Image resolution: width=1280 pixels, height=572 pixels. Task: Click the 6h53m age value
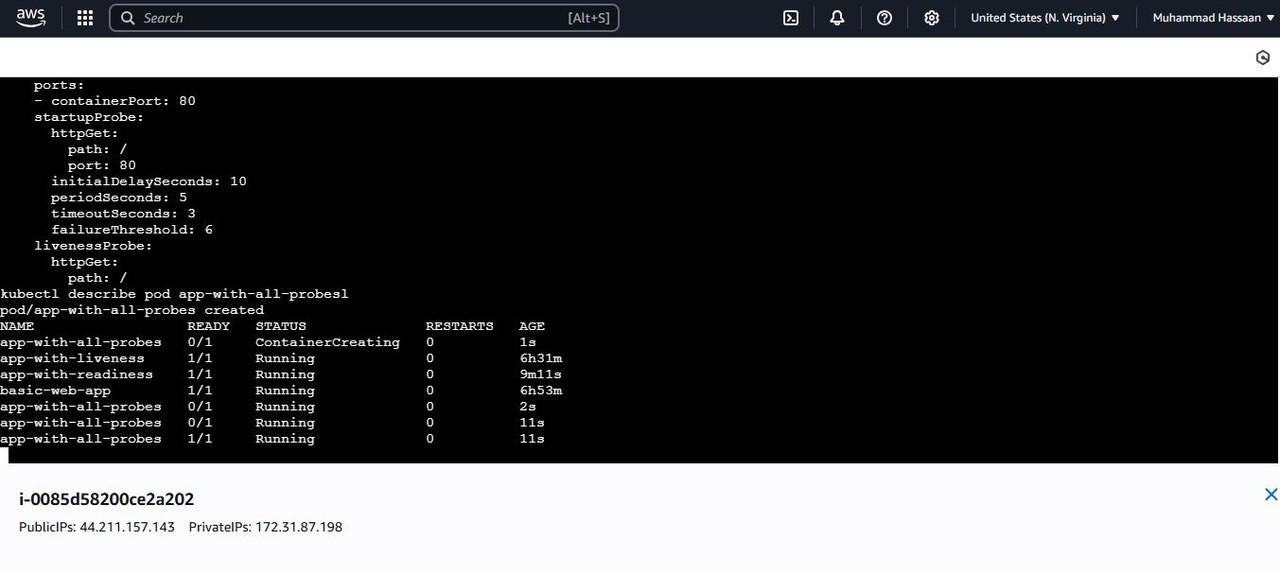[541, 390]
